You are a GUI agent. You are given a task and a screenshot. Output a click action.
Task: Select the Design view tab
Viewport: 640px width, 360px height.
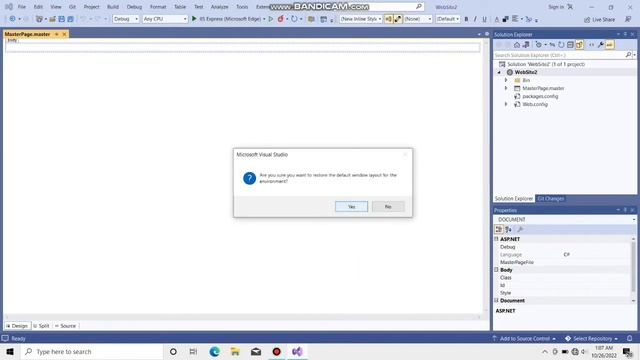pos(17,326)
